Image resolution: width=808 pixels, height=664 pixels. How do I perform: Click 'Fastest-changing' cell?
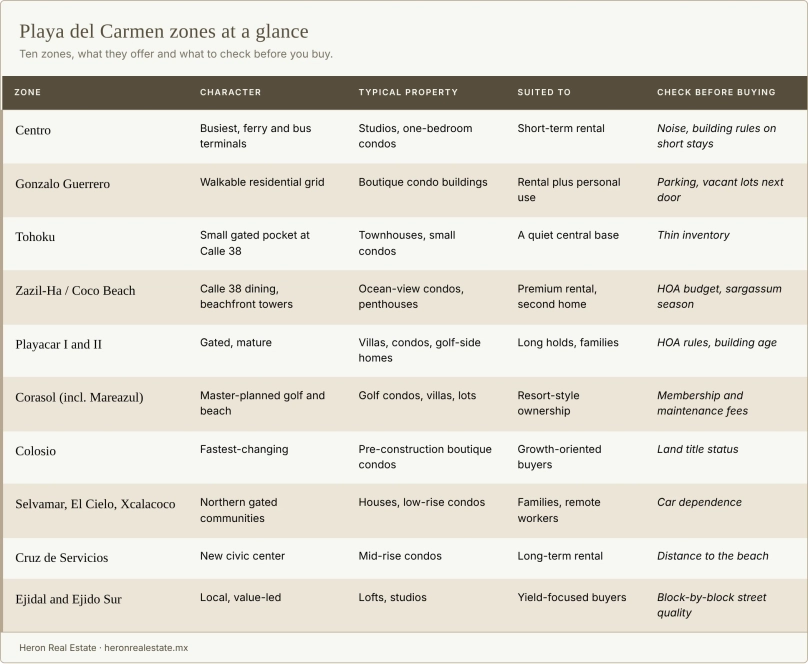244,449
